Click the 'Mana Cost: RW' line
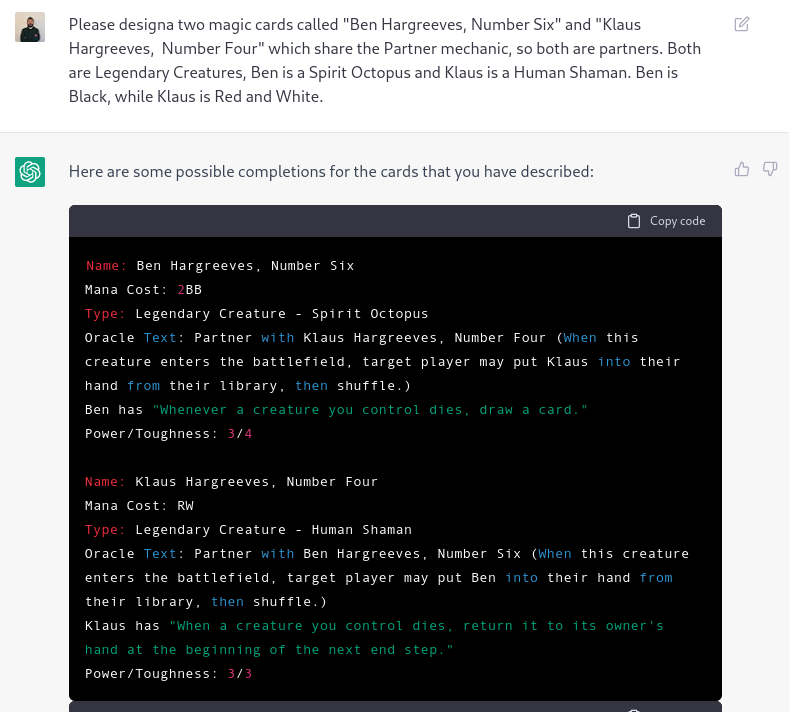The width and height of the screenshot is (789, 712). tap(139, 506)
